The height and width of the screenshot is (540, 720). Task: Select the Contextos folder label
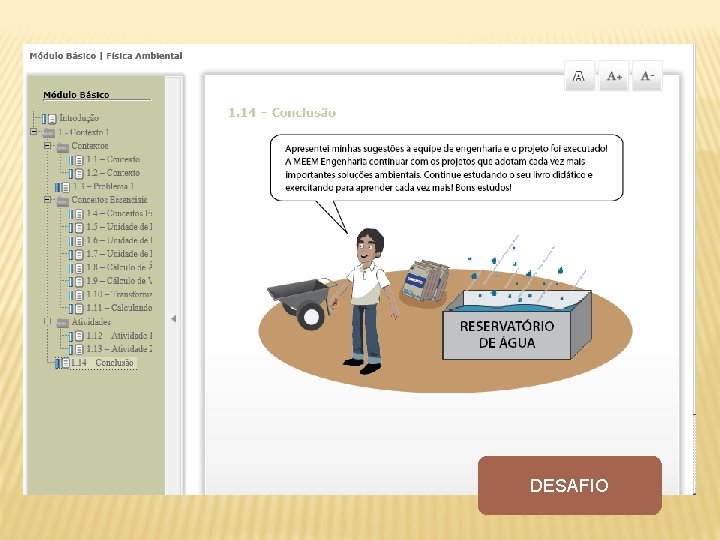coord(90,146)
